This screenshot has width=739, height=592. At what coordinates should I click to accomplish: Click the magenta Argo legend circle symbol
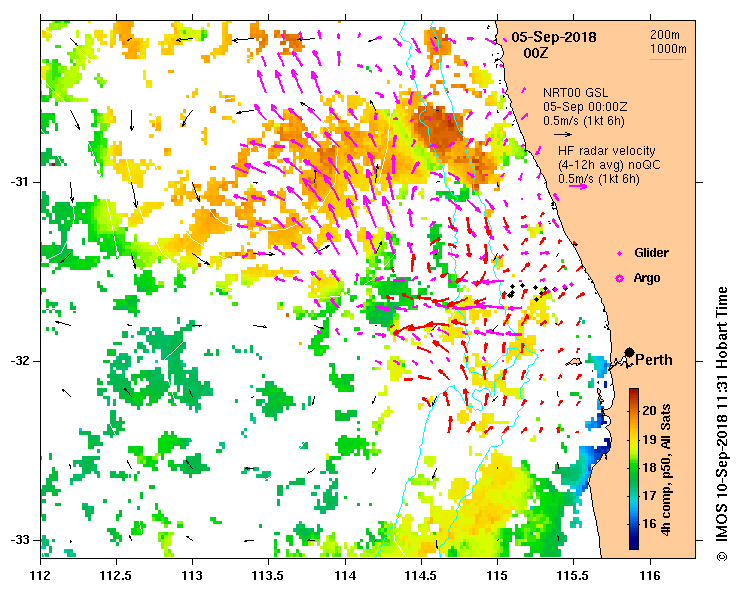coord(620,279)
